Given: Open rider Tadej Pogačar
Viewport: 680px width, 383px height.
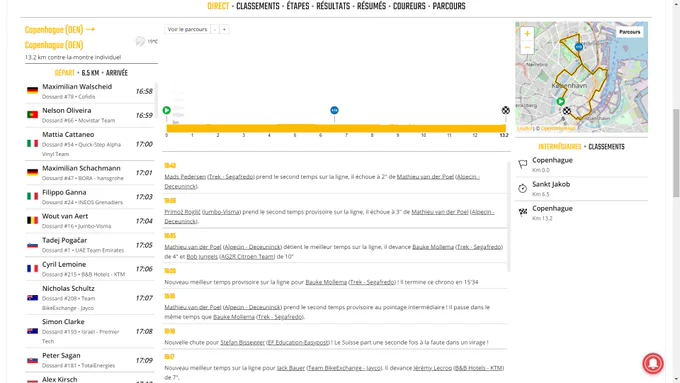Looking at the screenshot, I should point(64,240).
